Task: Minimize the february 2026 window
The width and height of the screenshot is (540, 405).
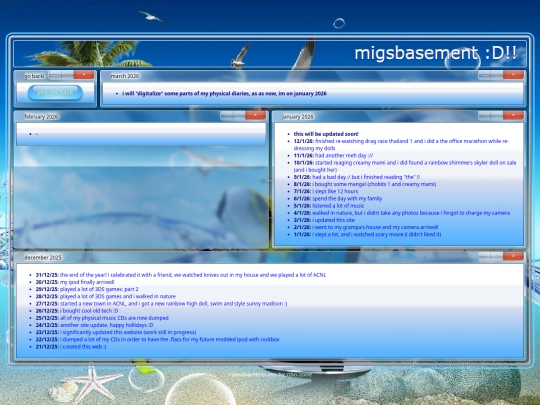Action: [x=226, y=116]
